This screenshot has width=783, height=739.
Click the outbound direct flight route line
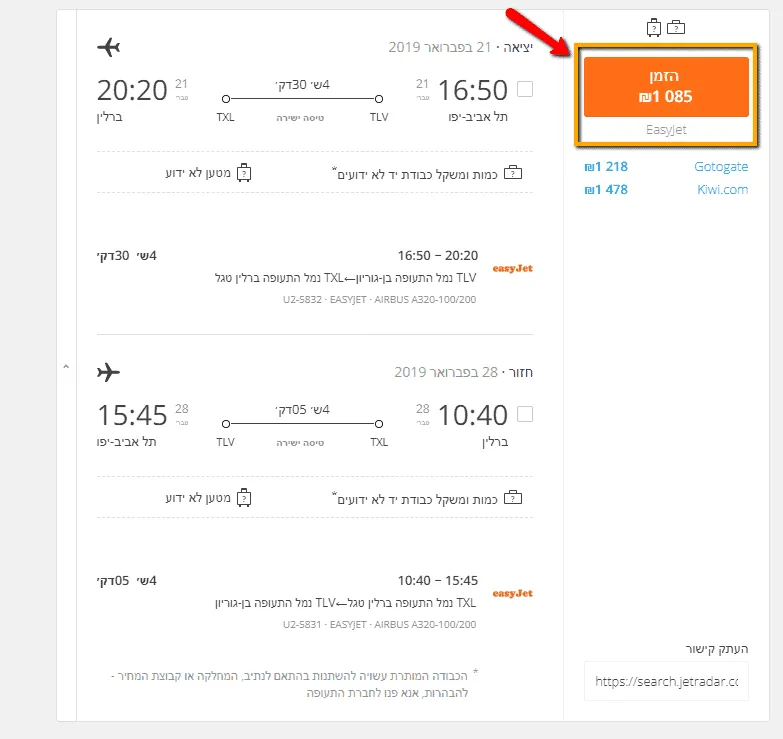coord(302,99)
